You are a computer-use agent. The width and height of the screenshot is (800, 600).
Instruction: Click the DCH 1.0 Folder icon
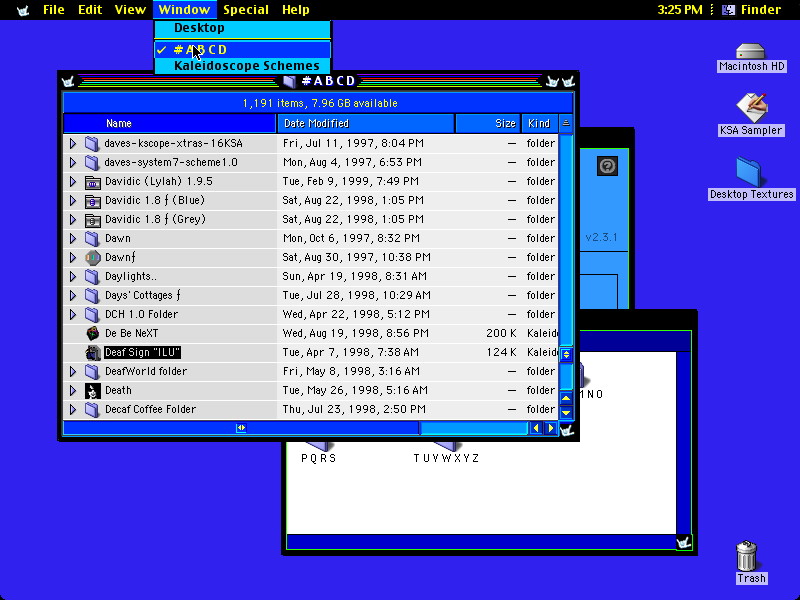click(x=92, y=314)
